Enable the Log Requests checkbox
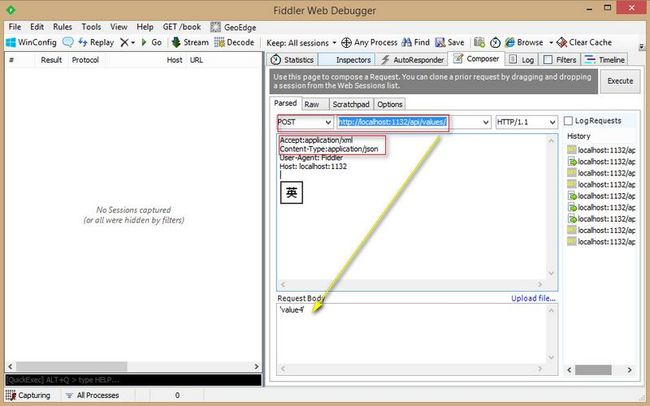 click(568, 121)
